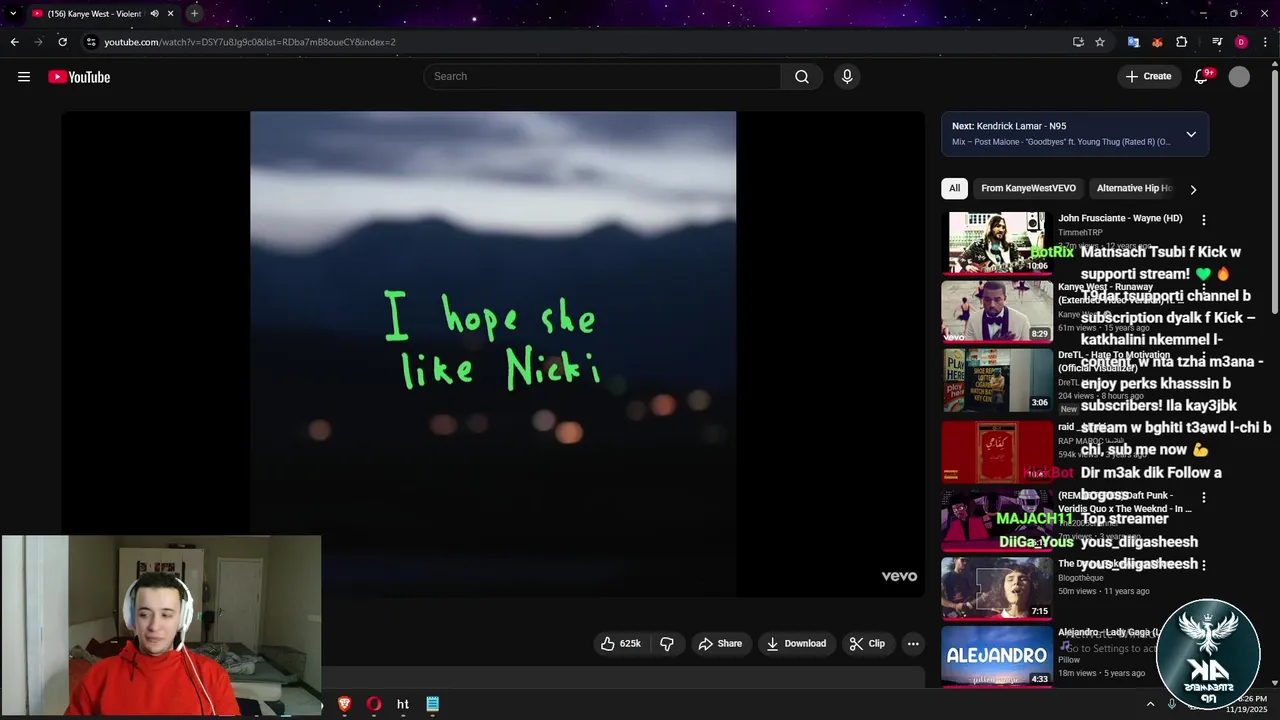This screenshot has height=720, width=1280.
Task: Bookmark this page with the star
Action: (x=1100, y=42)
